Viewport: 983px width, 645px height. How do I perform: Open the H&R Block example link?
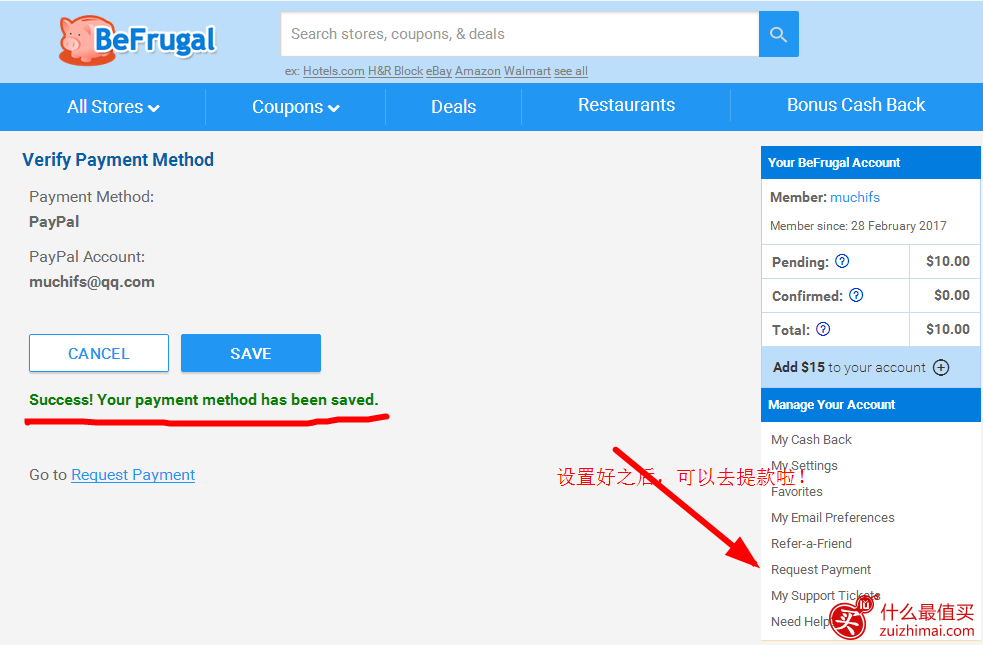coord(396,71)
